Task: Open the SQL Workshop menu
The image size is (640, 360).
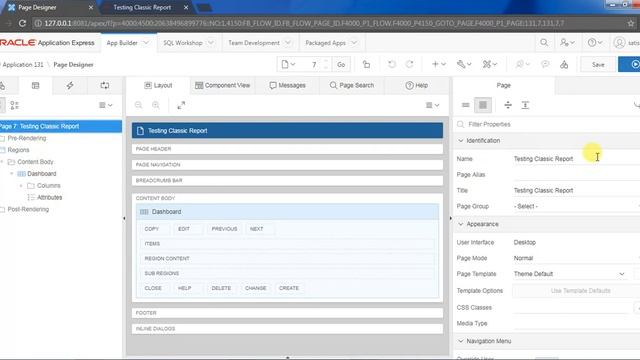Action: [x=182, y=43]
